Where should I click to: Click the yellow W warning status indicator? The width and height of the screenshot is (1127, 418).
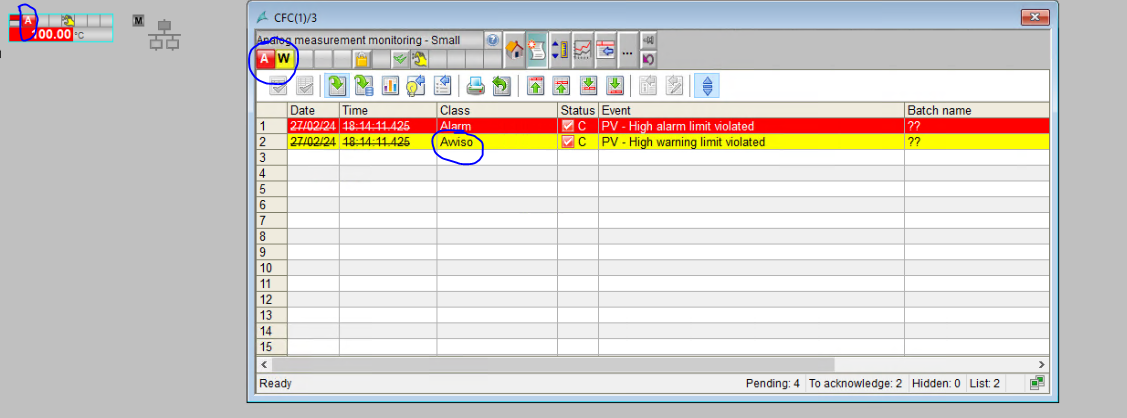pos(284,59)
